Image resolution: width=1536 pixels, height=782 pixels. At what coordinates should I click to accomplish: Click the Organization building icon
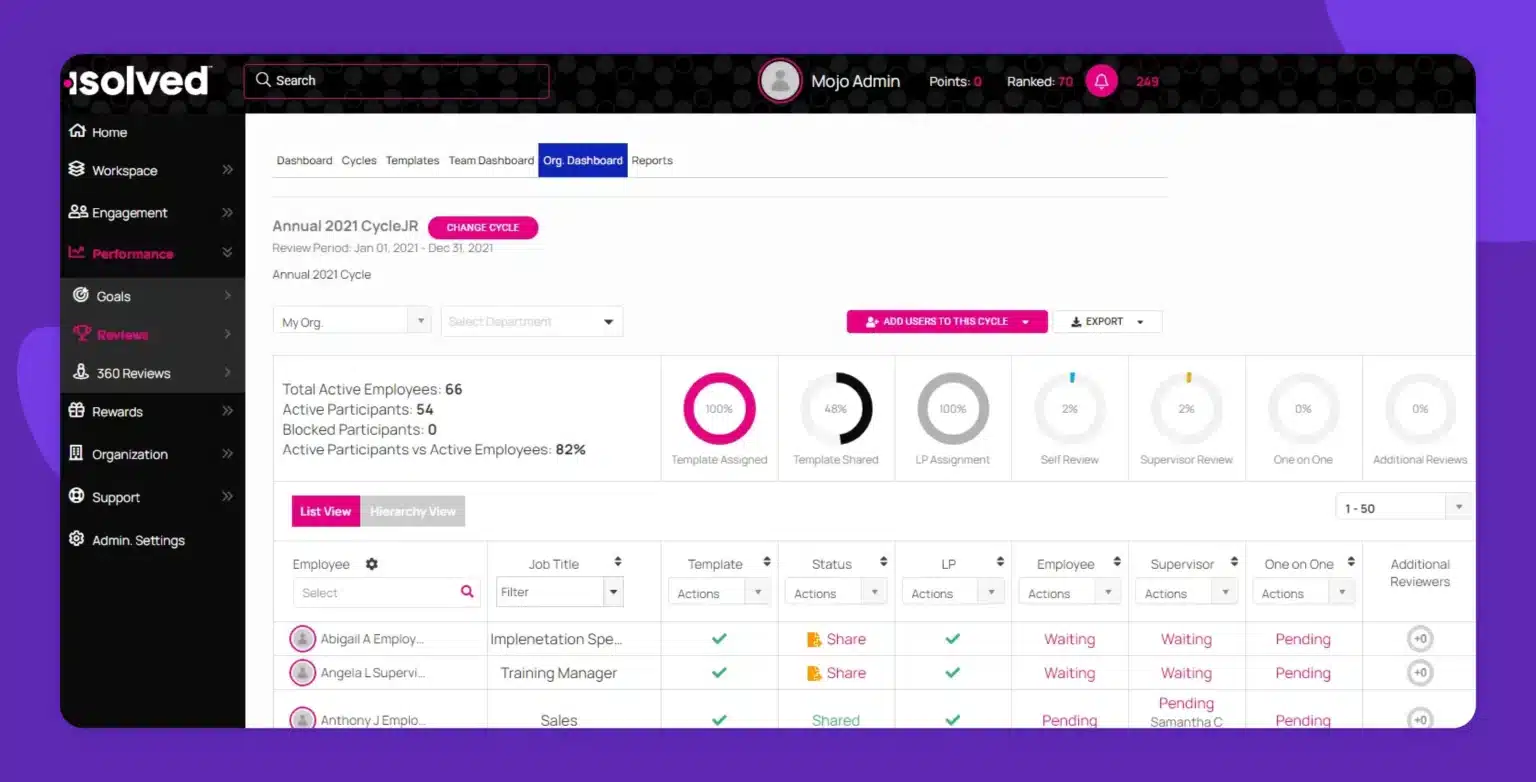coord(76,453)
